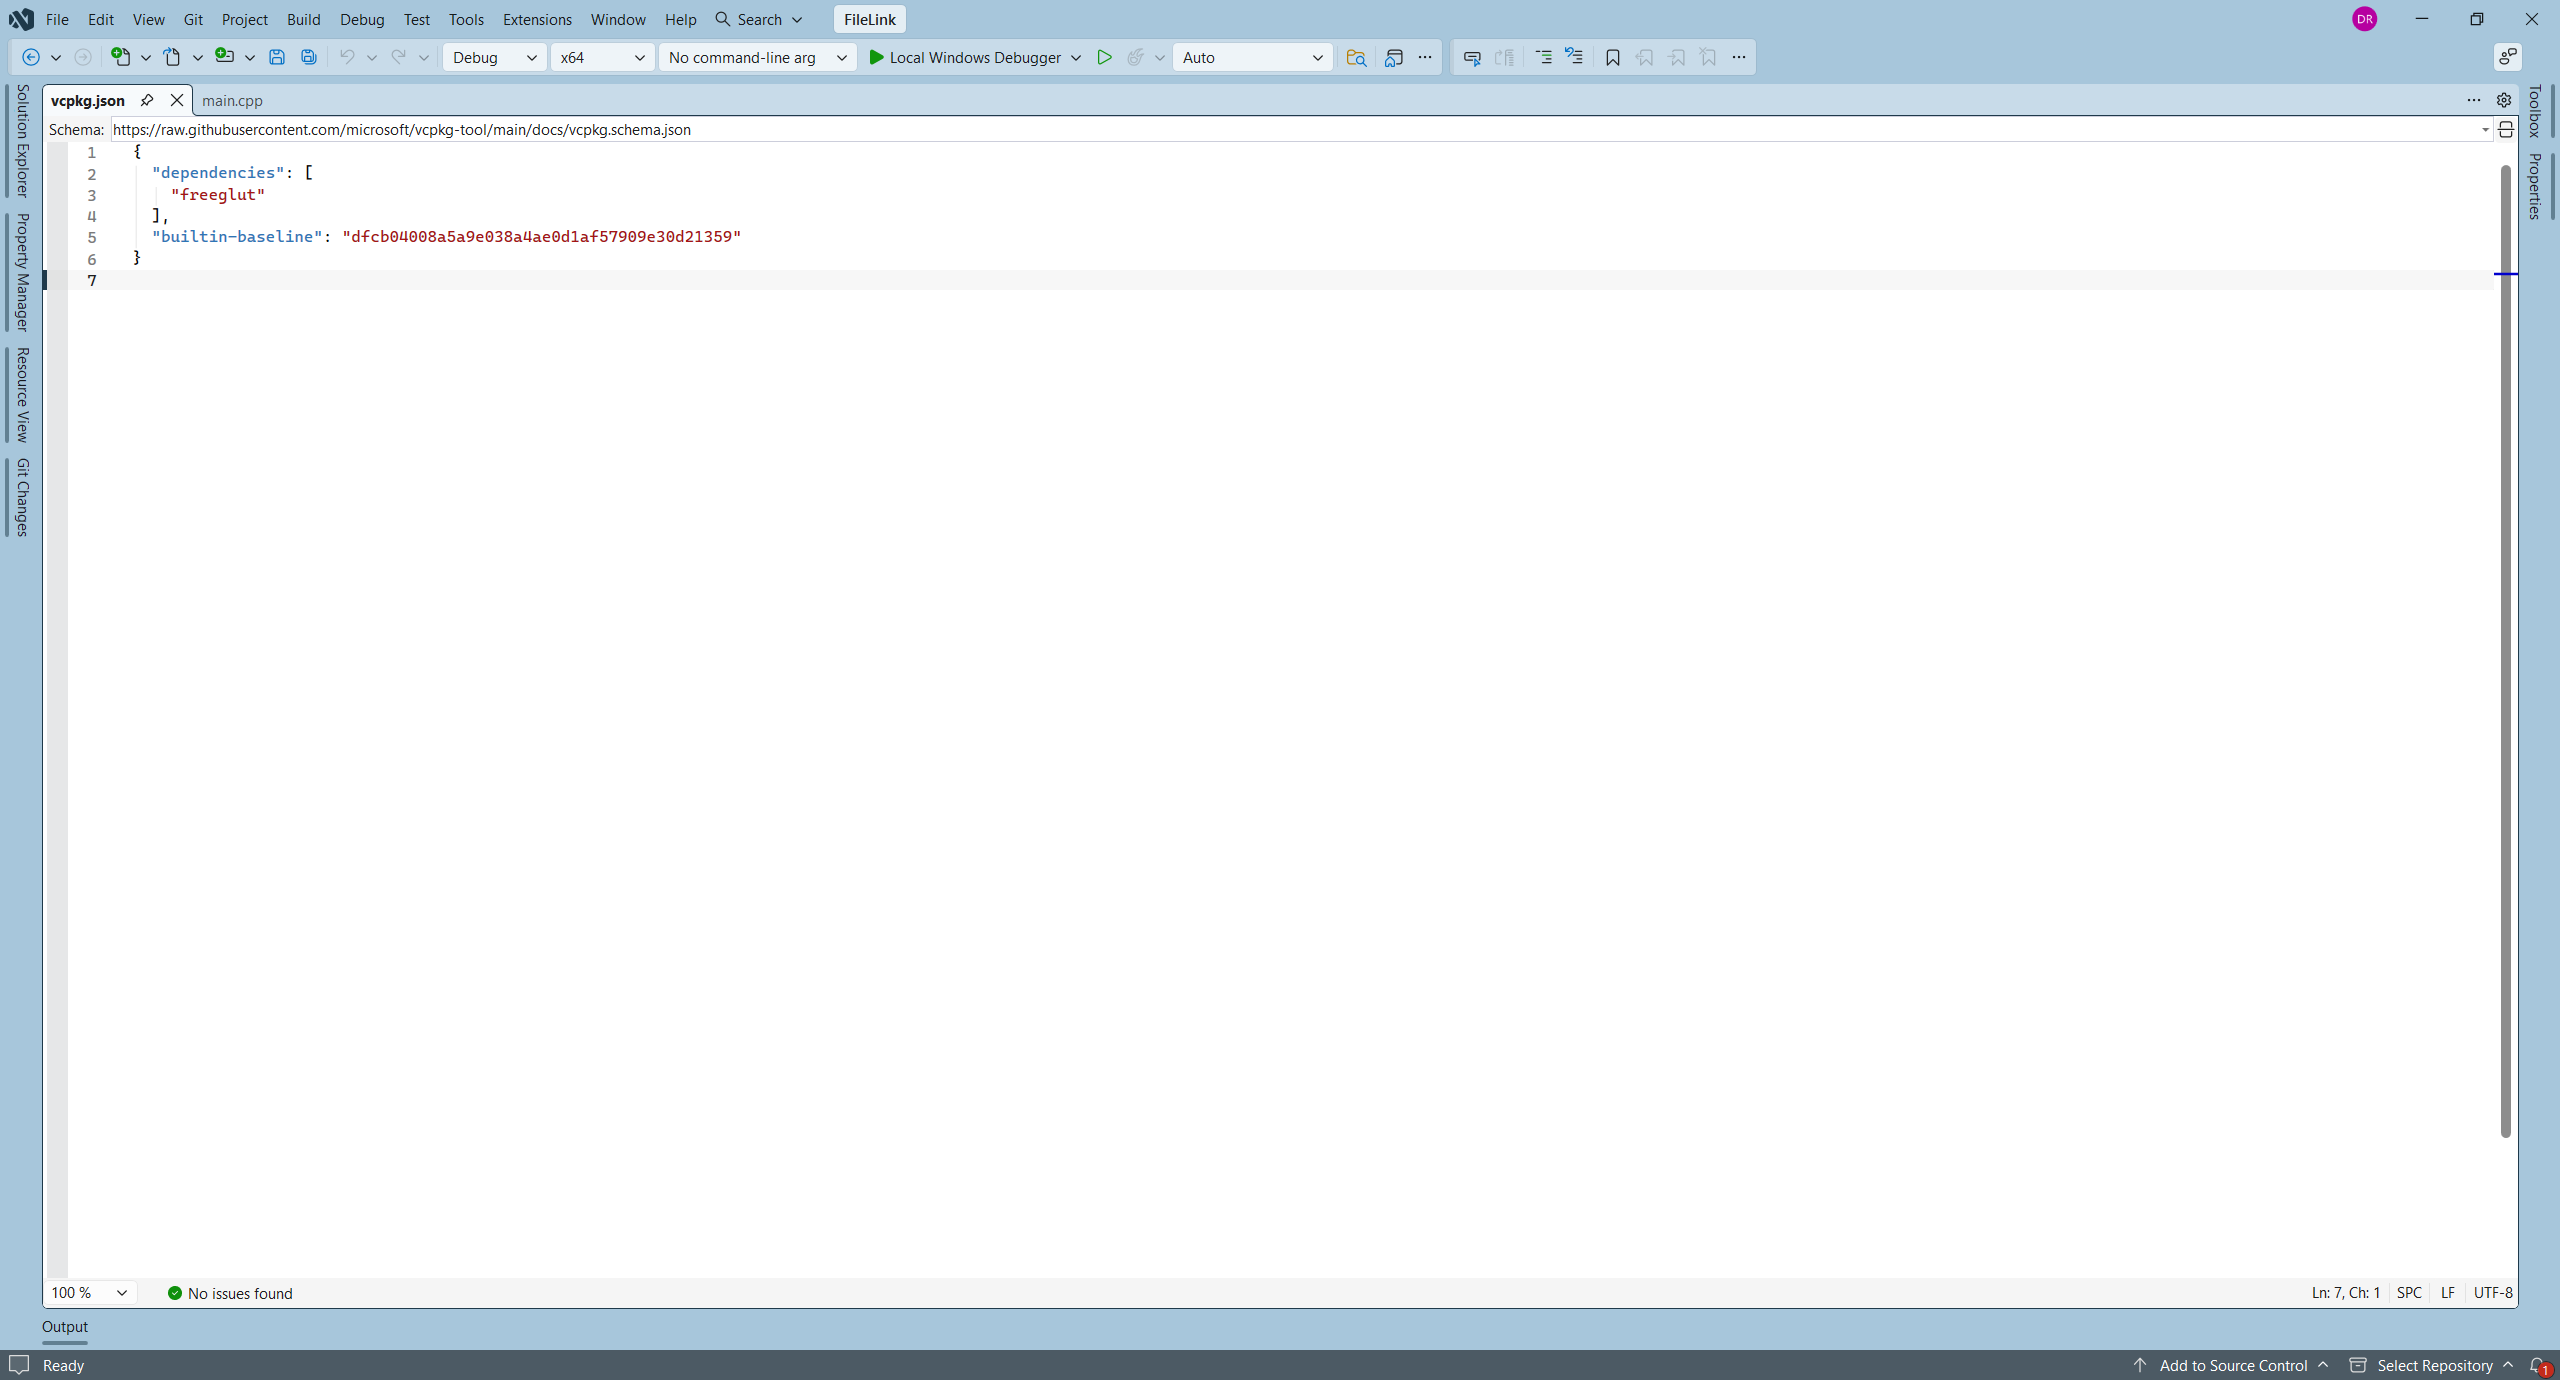Open the editor settings gear icon
2560x1380 pixels.
coord(2504,100)
